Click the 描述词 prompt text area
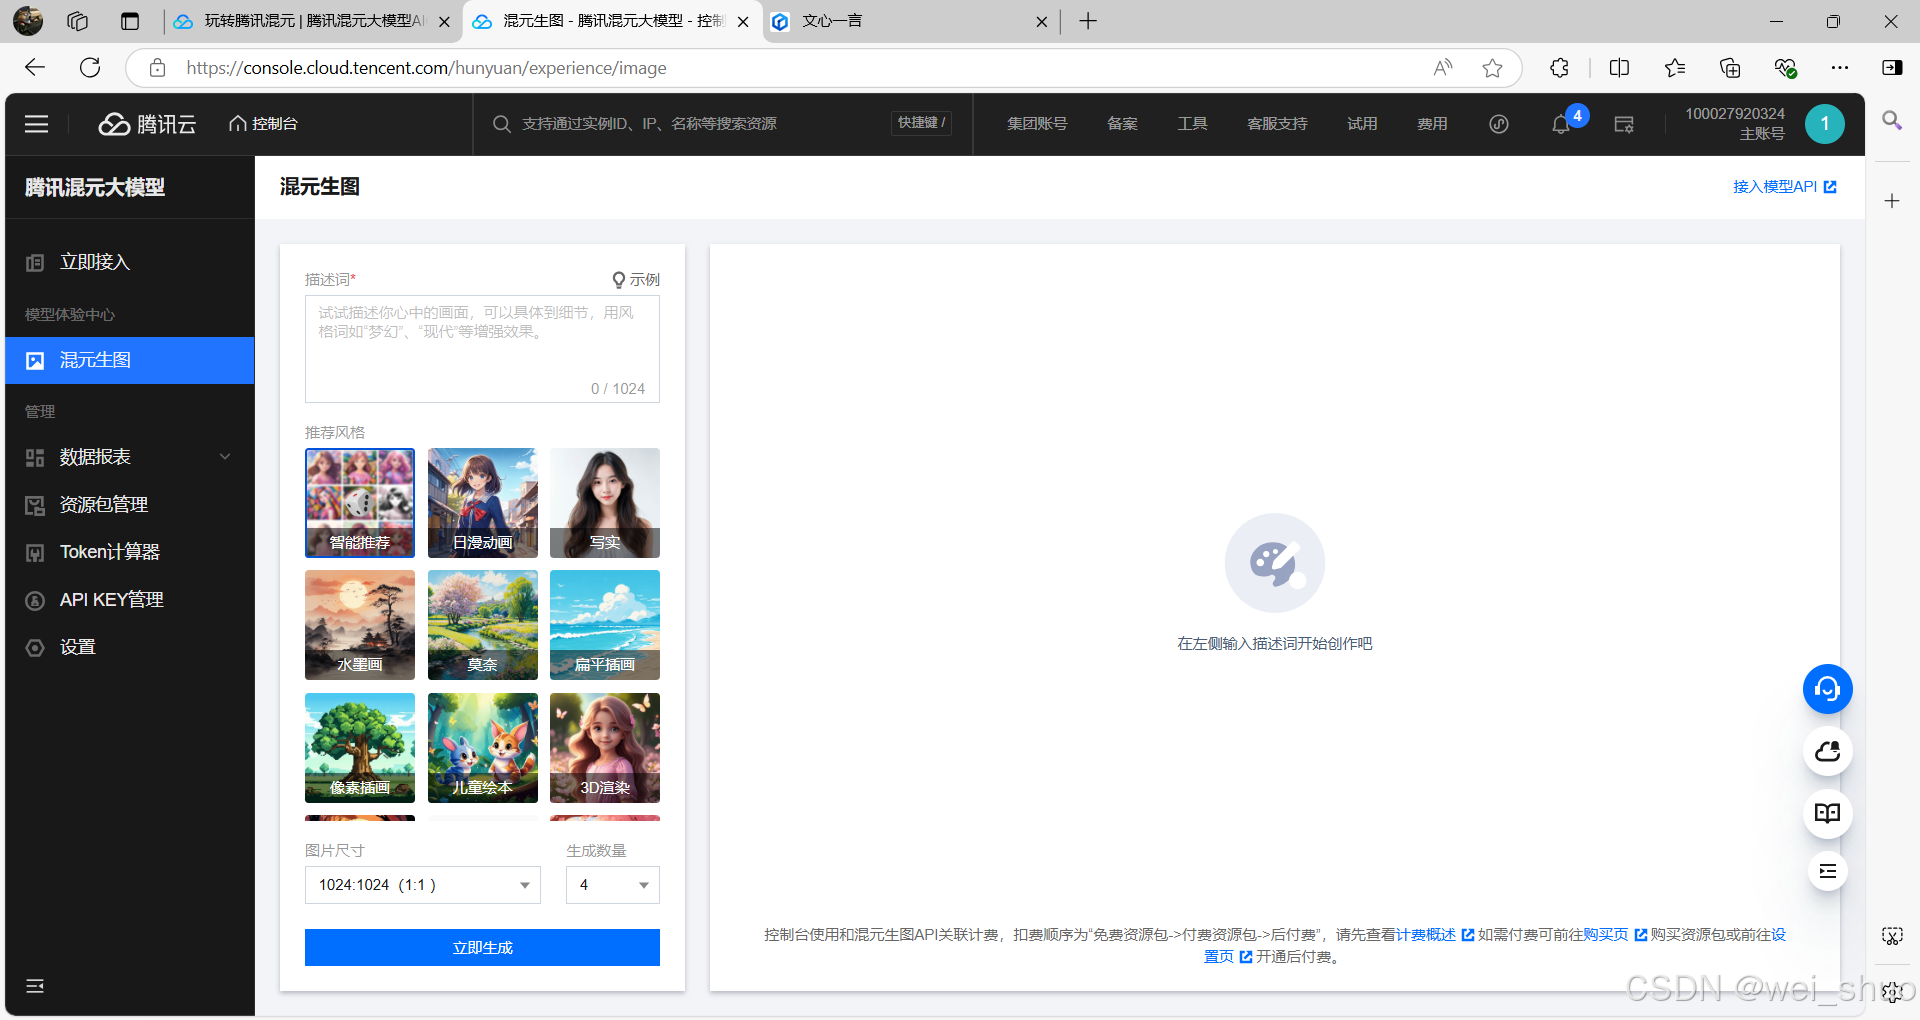Viewport: 1920px width, 1020px height. click(482, 349)
